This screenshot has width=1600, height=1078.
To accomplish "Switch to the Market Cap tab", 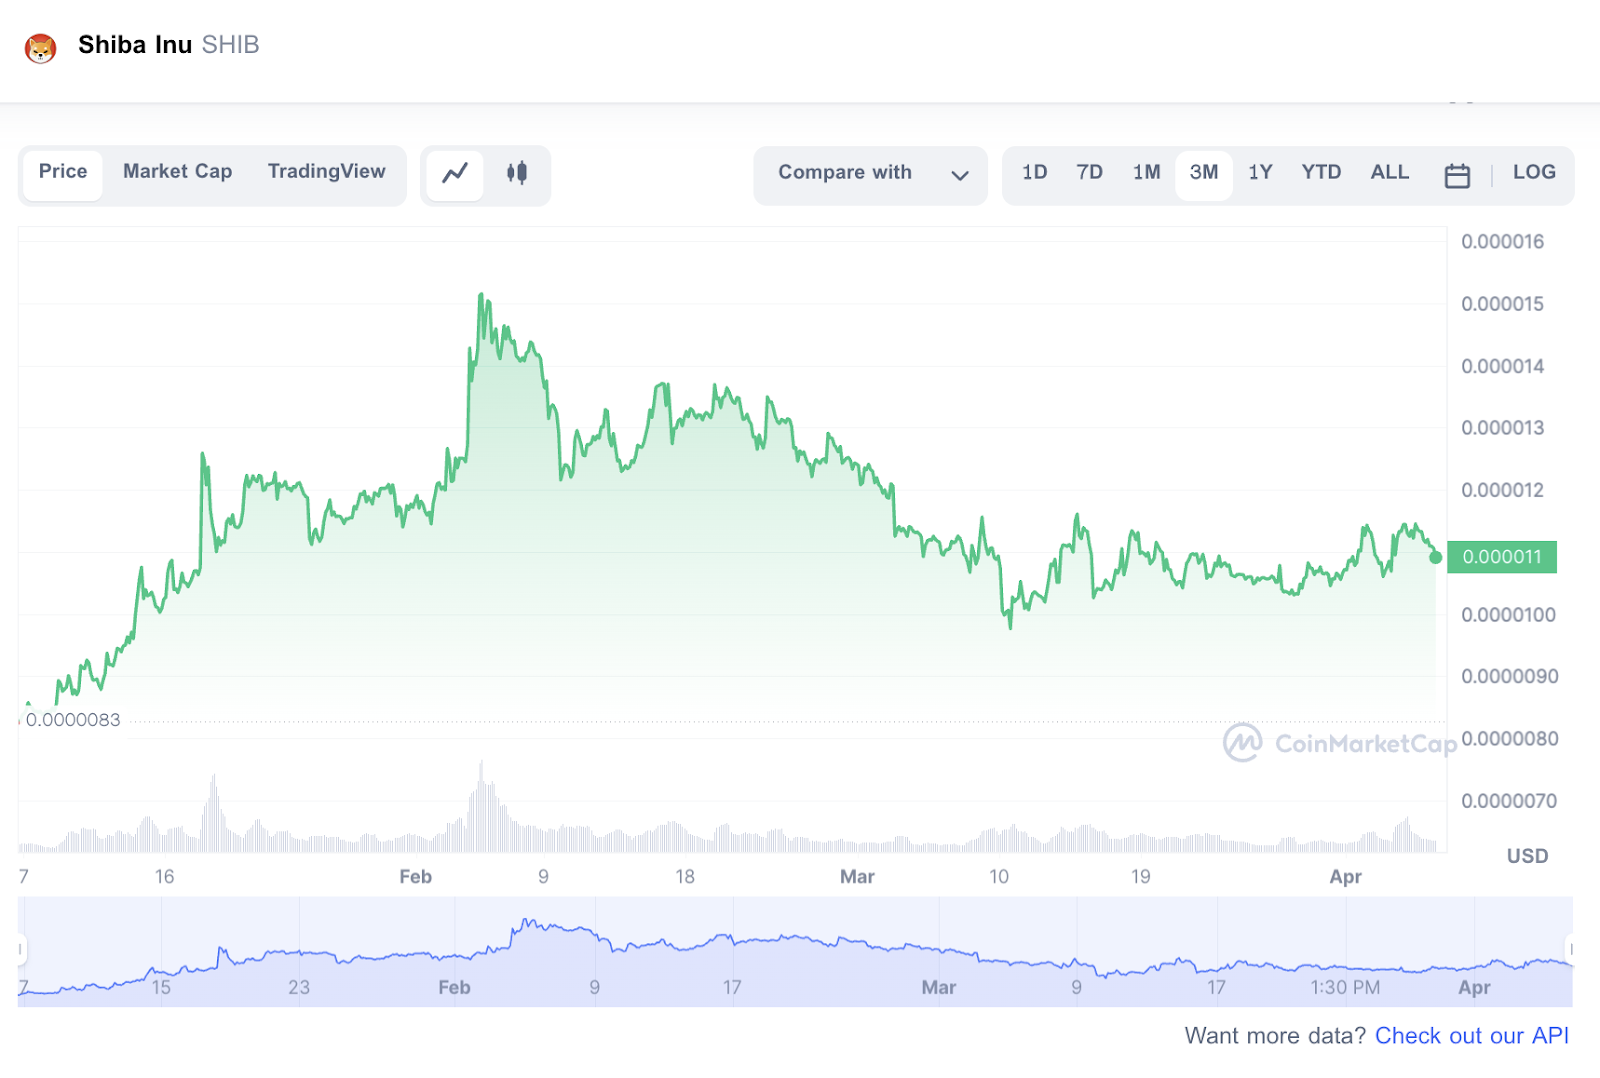I will click(178, 172).
